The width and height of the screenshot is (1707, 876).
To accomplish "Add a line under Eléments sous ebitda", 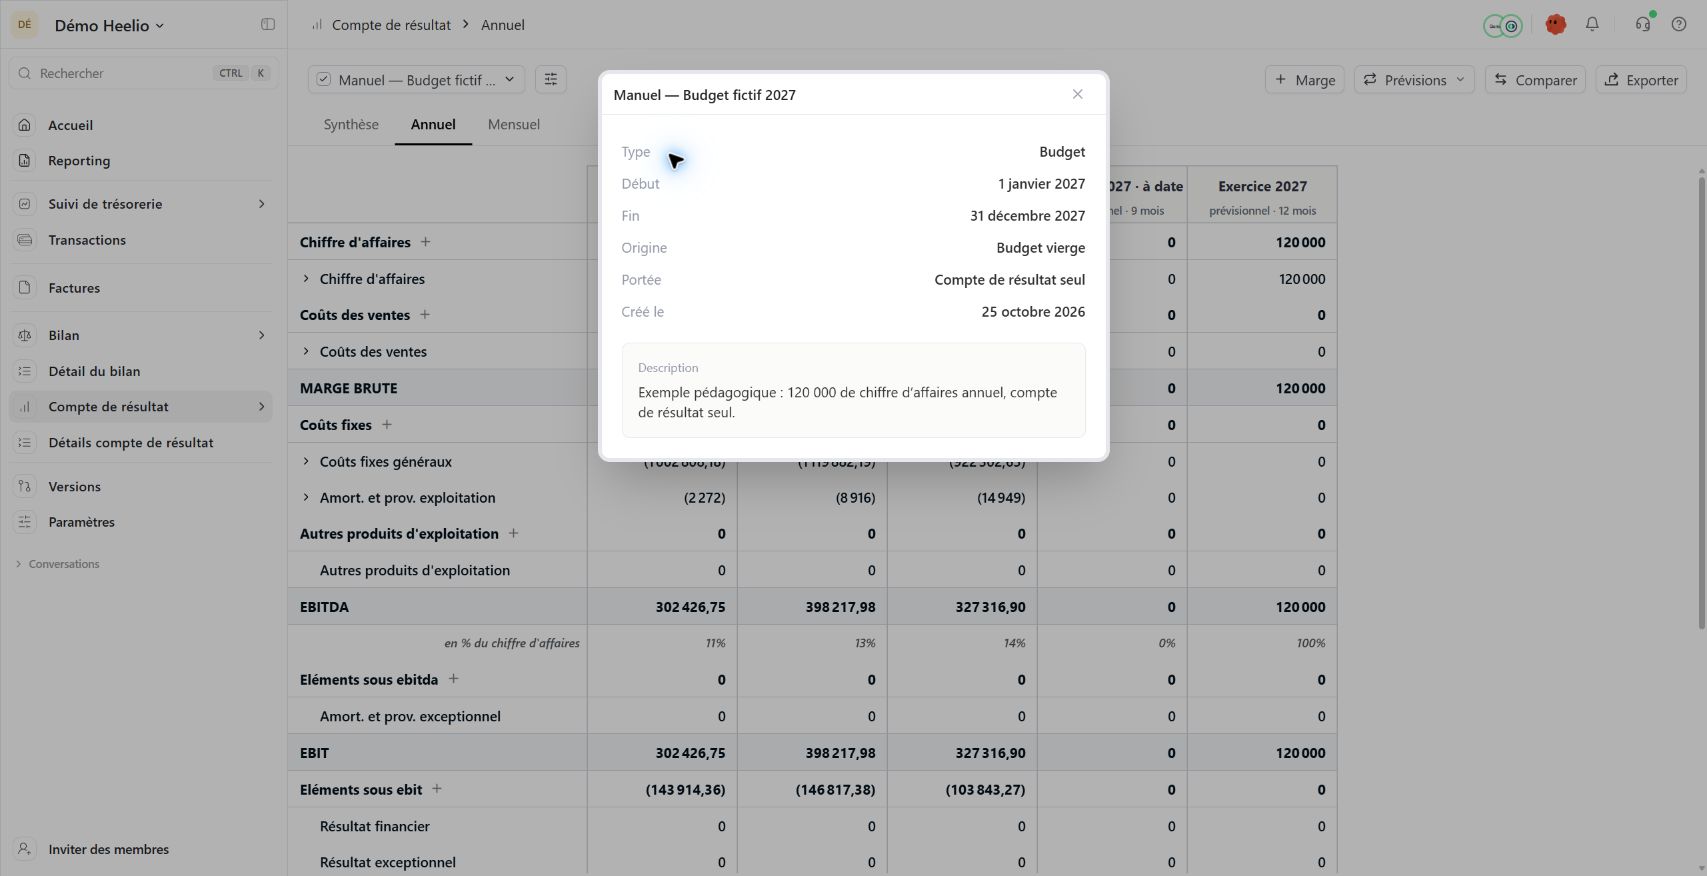I will click(453, 679).
